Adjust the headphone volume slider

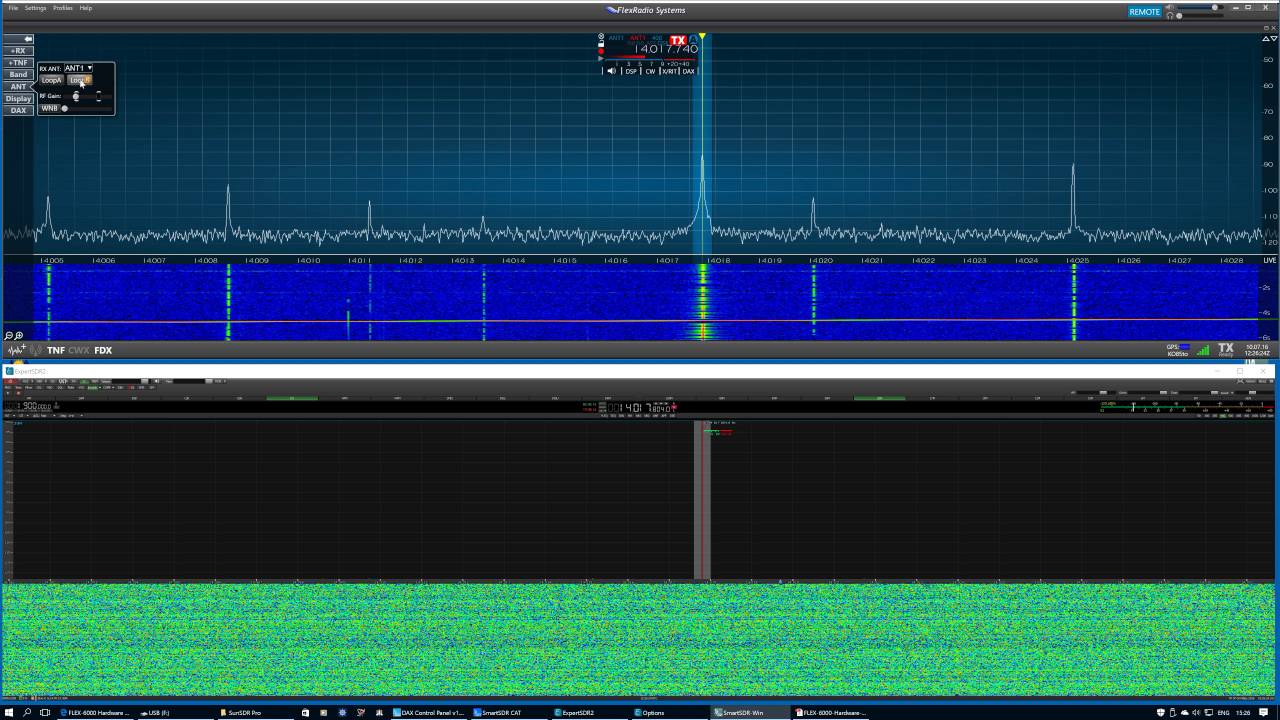click(x=1200, y=16)
